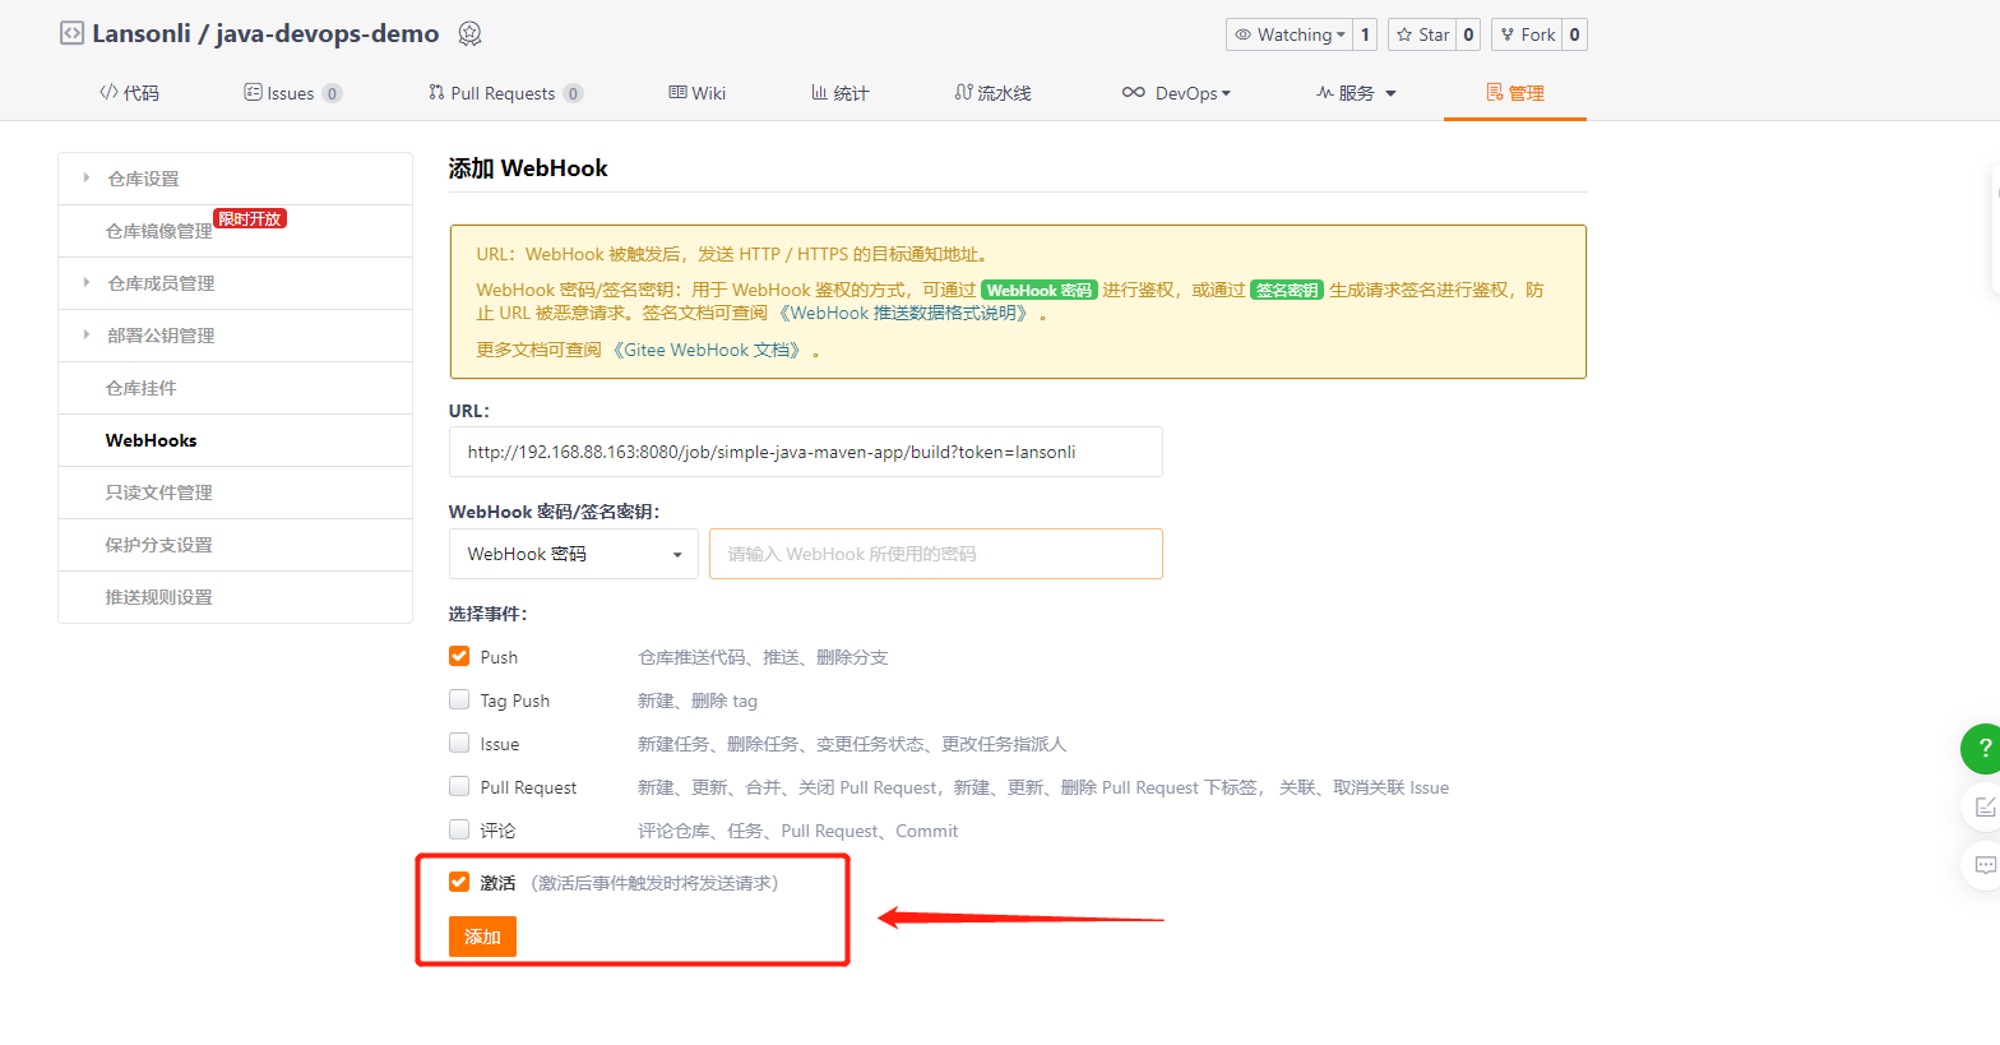Screen dimensions: 2000x1045
Task: Click the chat message icon on right edge
Action: coord(1984,865)
